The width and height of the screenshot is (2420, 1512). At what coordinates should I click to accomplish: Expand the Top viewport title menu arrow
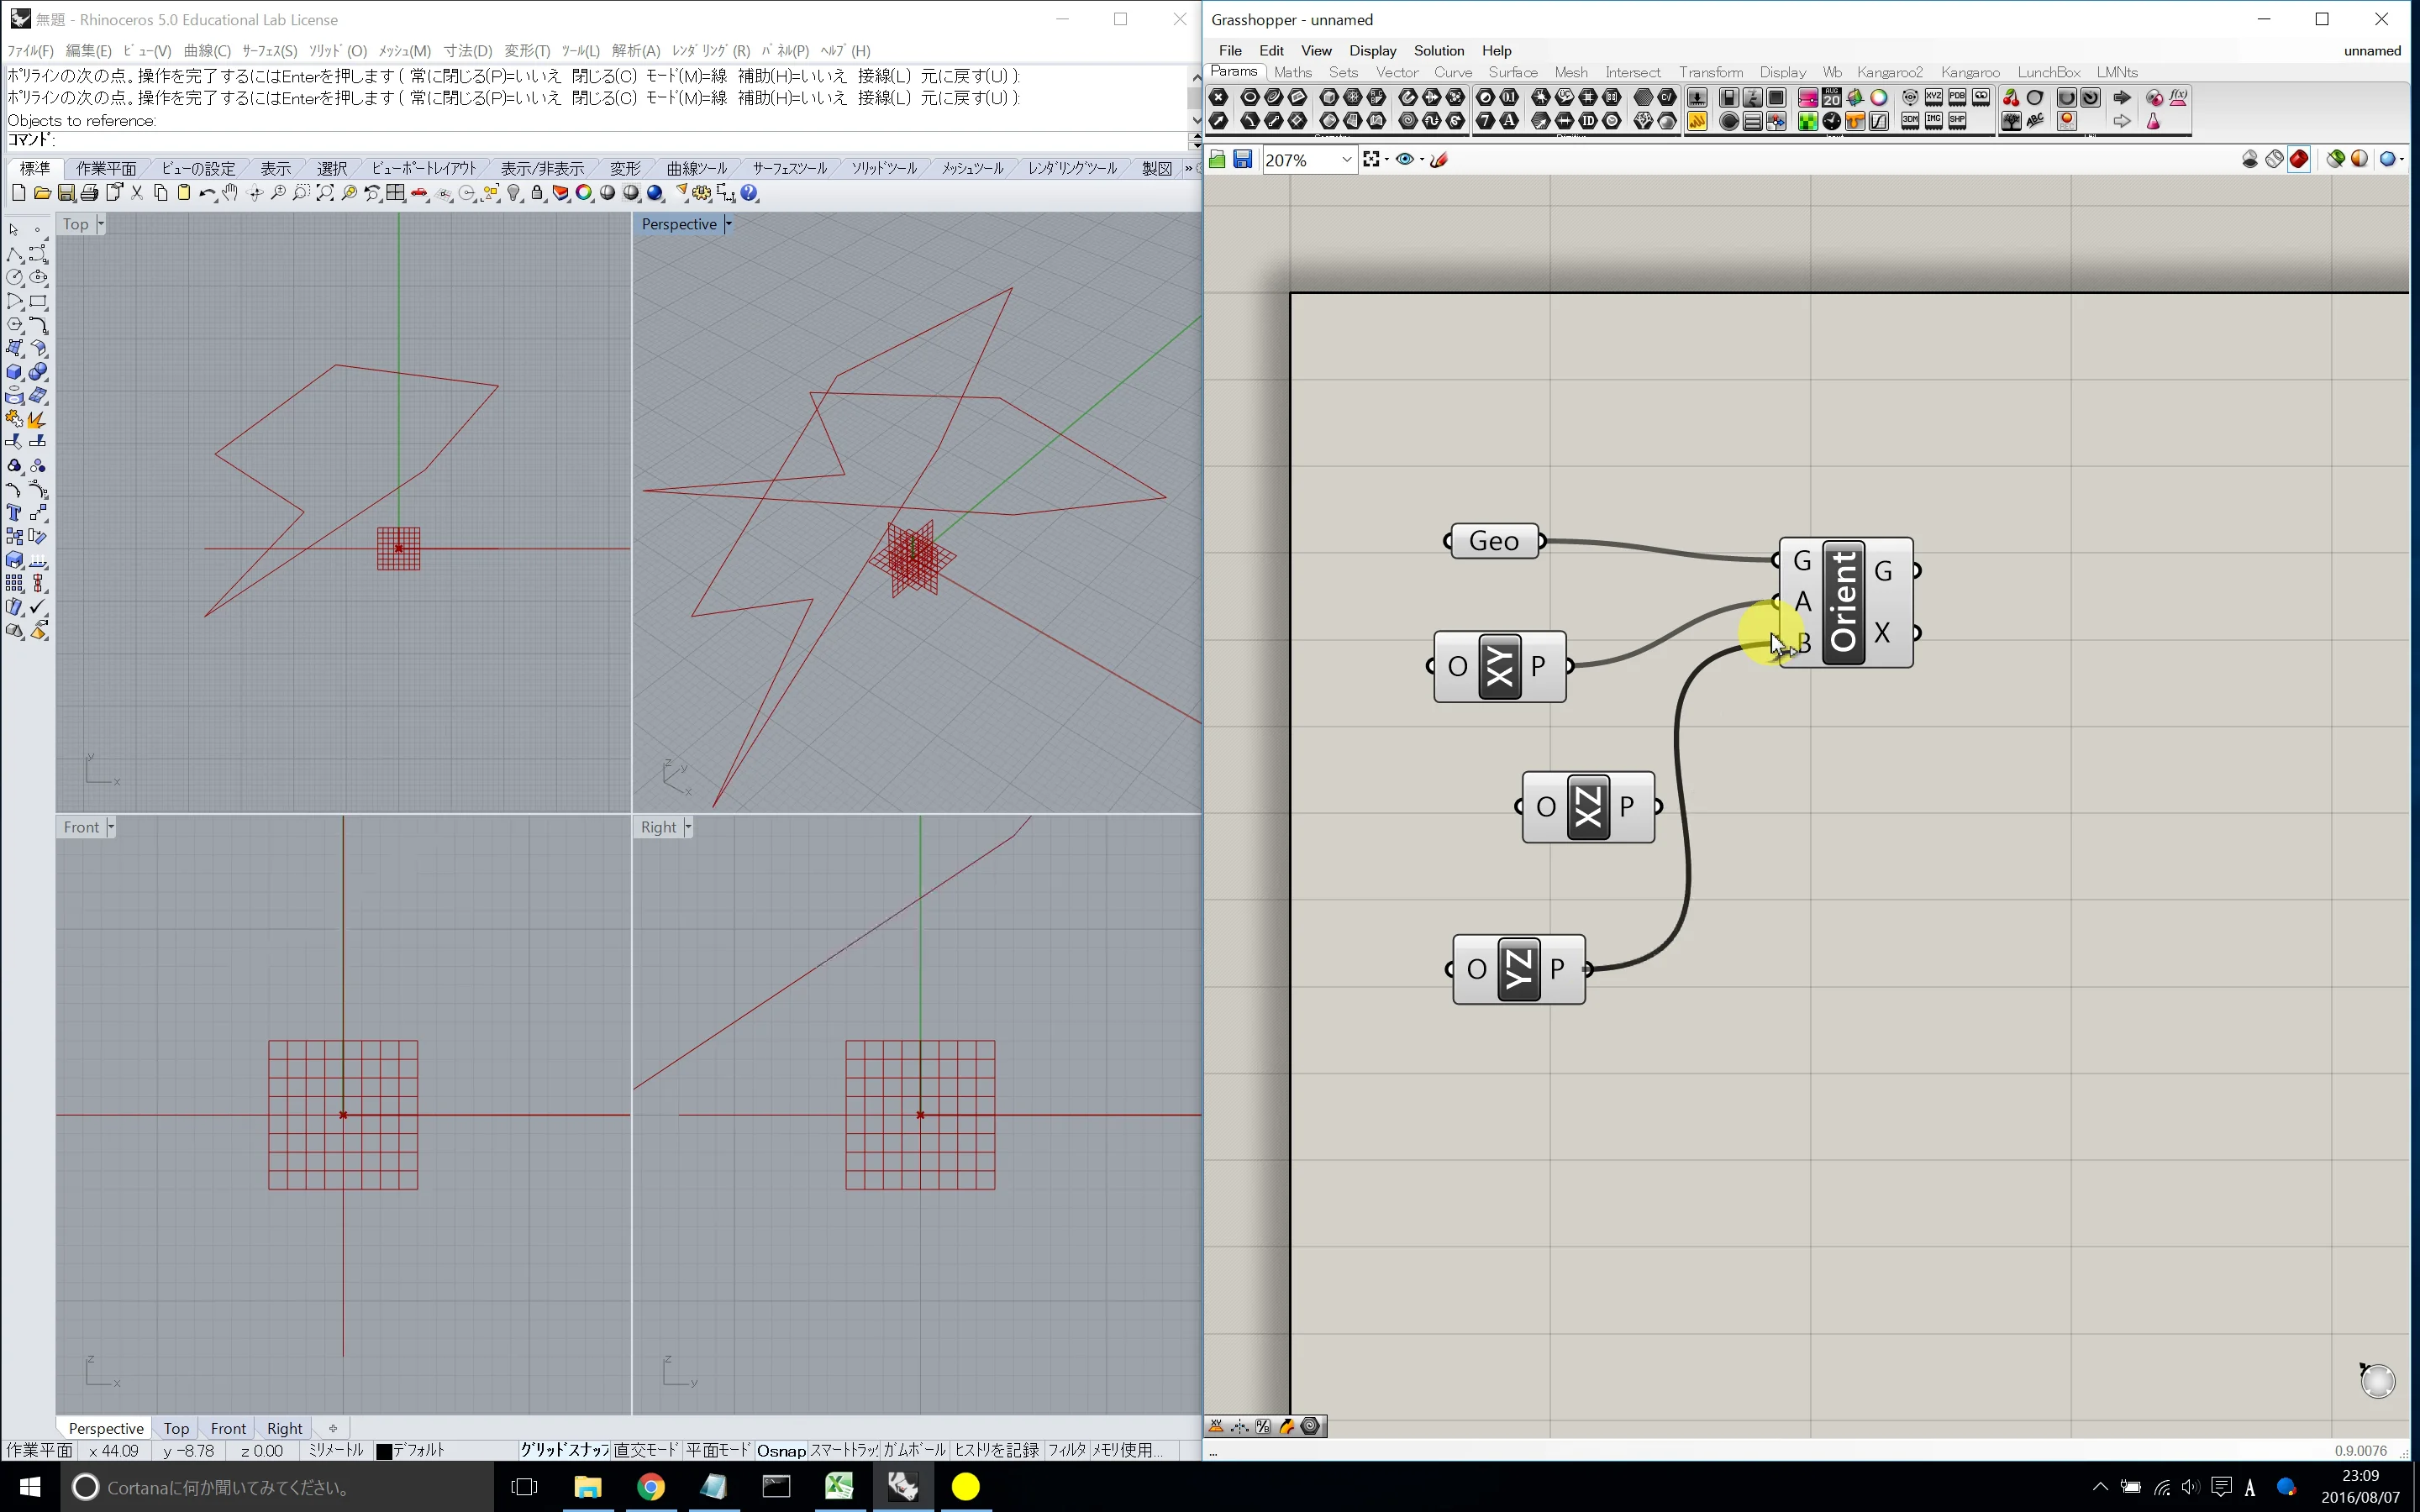click(x=100, y=224)
